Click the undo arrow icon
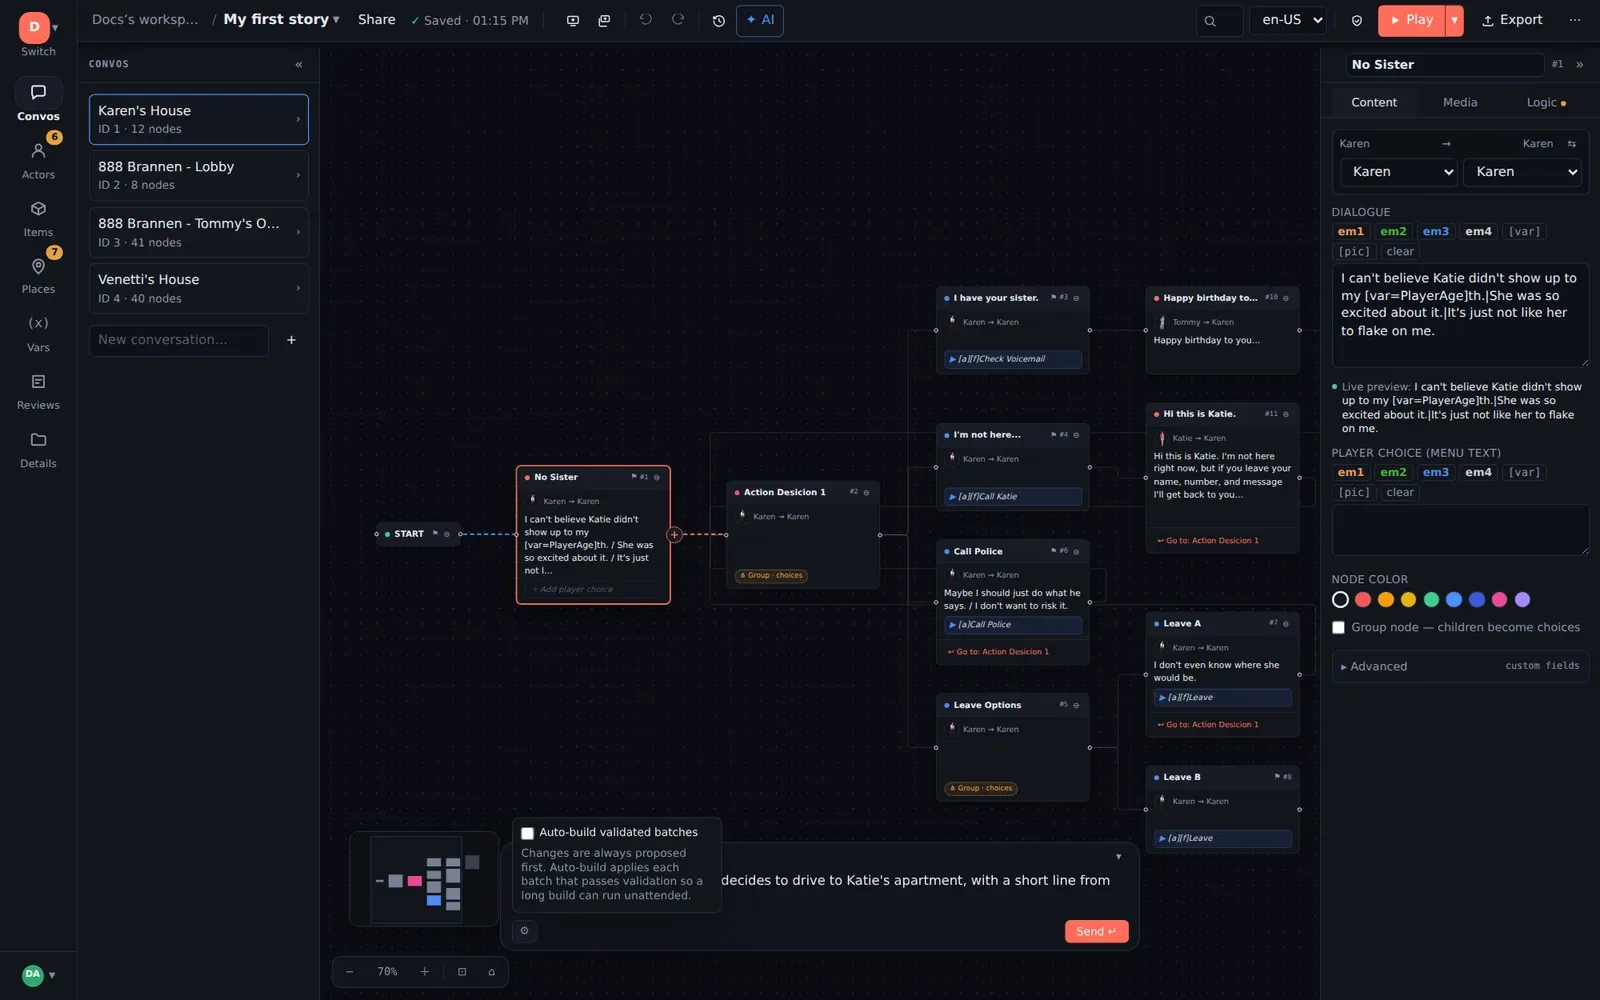 646,20
